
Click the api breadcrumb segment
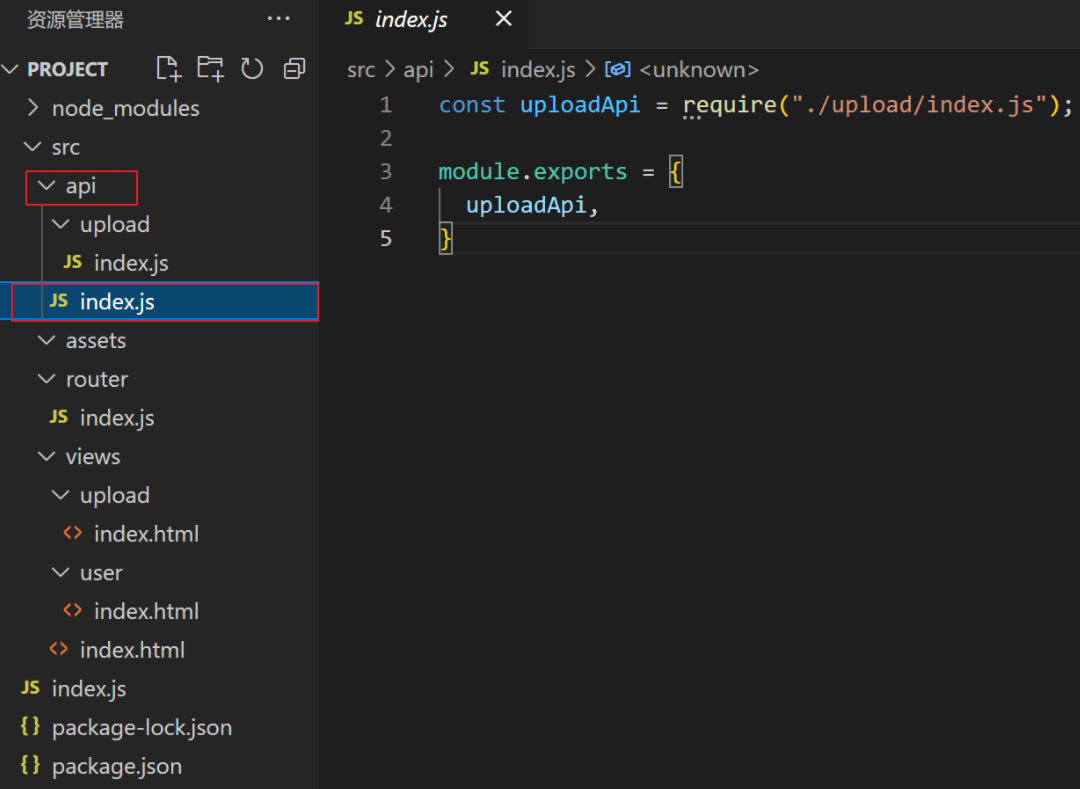point(419,70)
